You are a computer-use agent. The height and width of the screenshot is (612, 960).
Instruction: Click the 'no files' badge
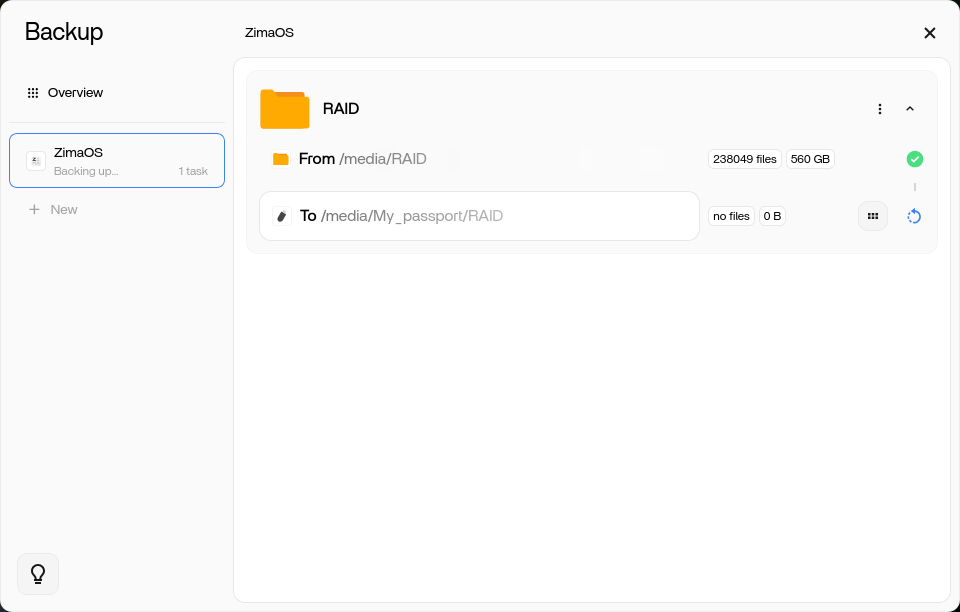732,216
